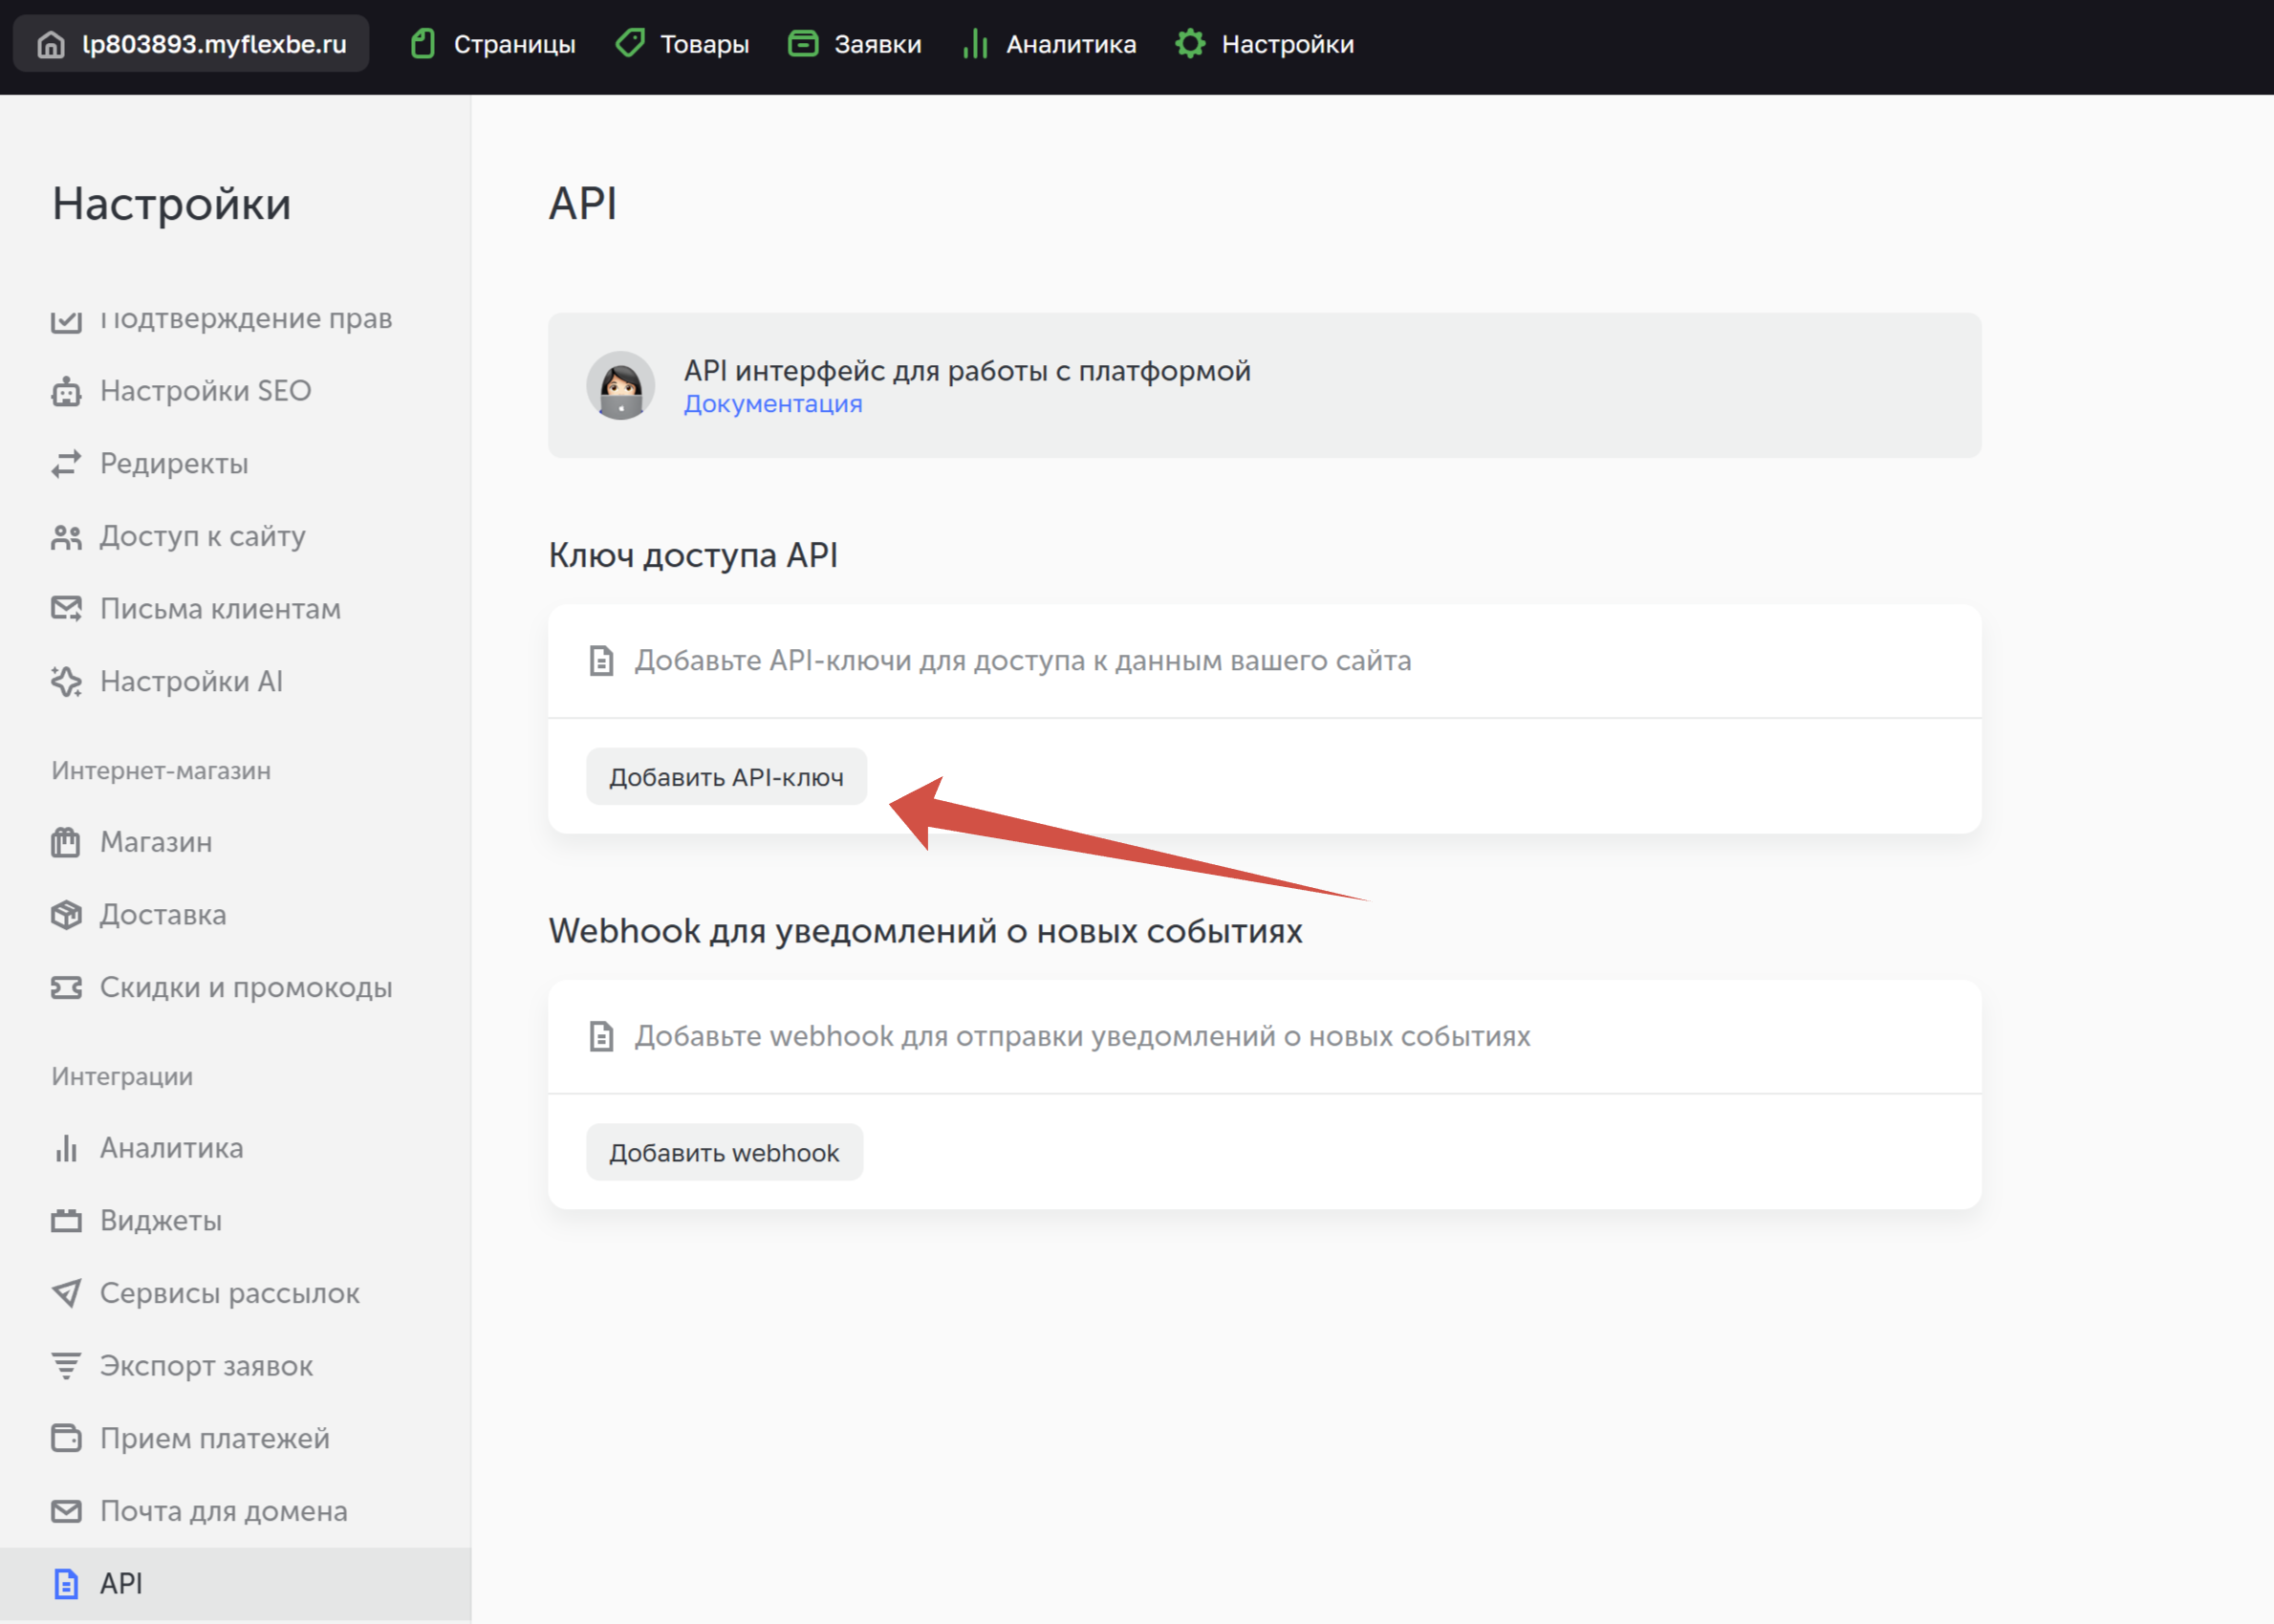Click the robot icon for Настройки SEO
This screenshot has width=2274, height=1624.
coord(66,391)
